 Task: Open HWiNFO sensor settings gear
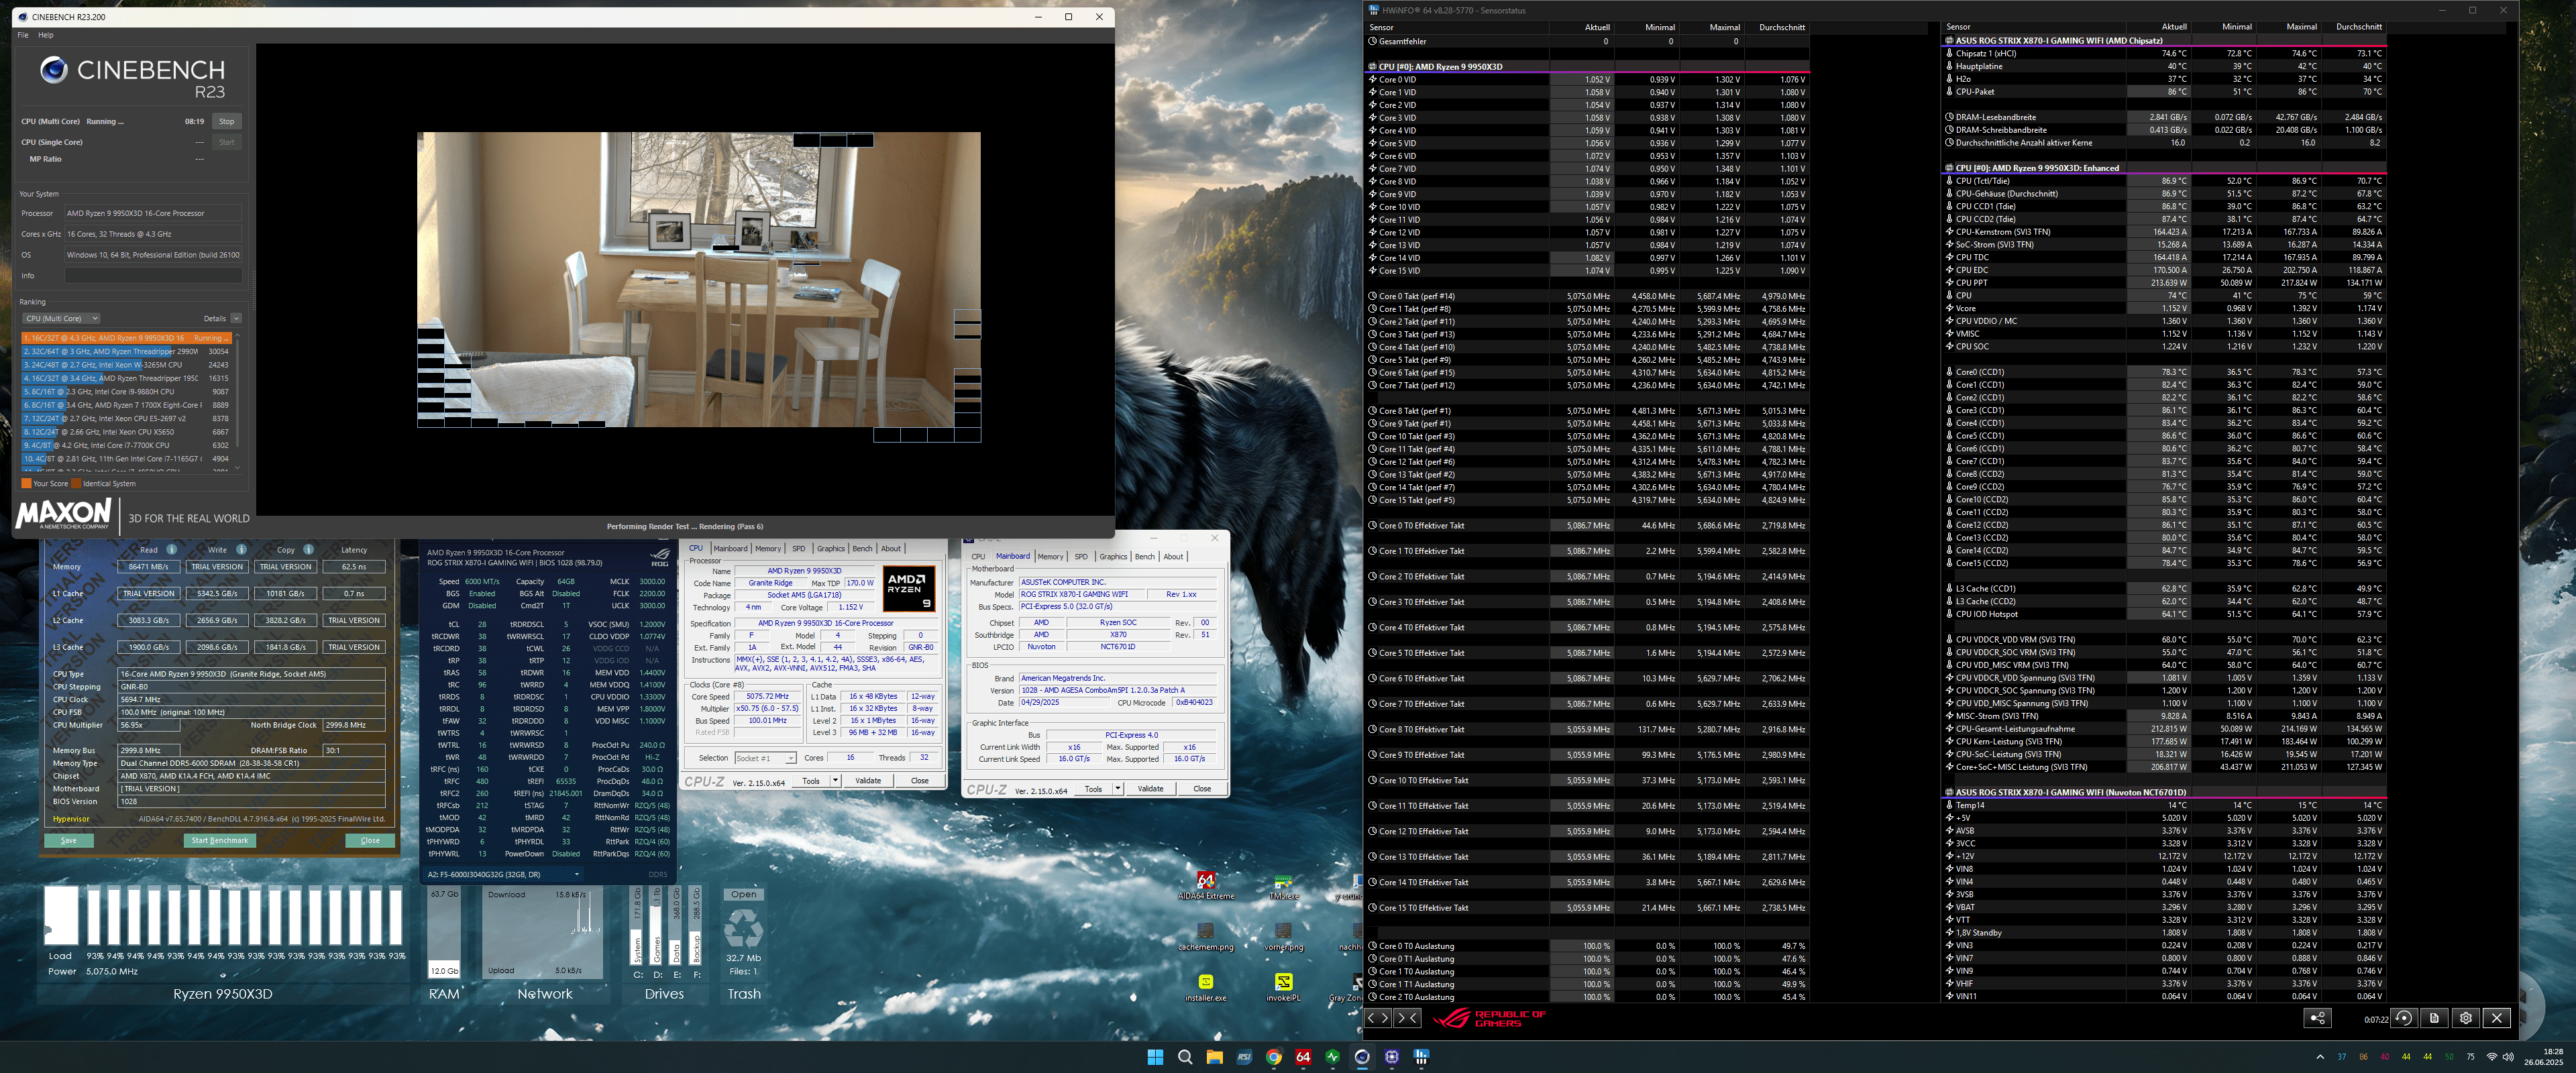pos(2465,1018)
